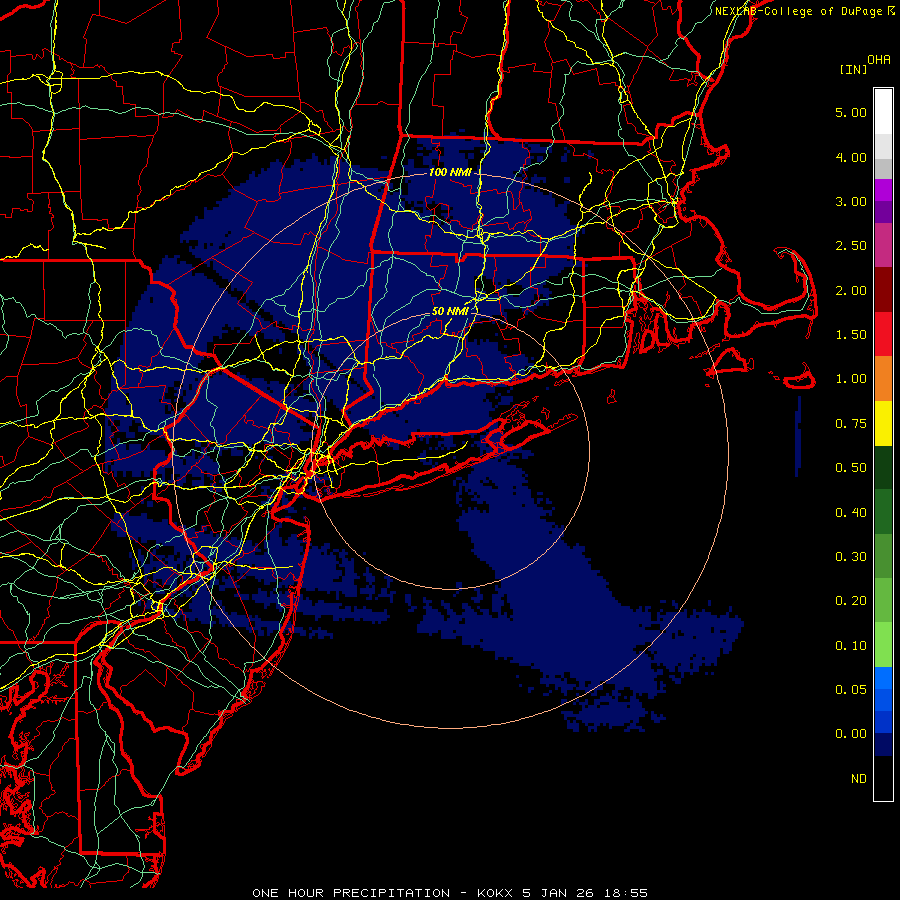Viewport: 900px width, 900px height.
Task: Click the ND legend label
Action: (x=859, y=779)
